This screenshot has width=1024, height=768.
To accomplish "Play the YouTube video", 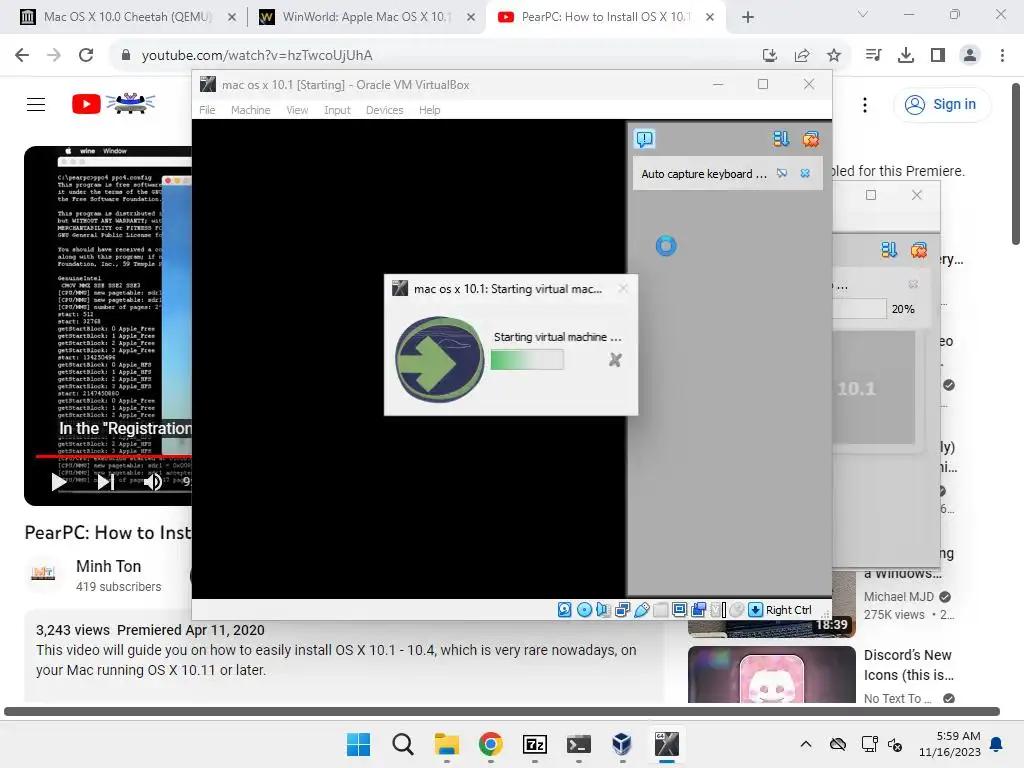I will pyautogui.click(x=59, y=482).
